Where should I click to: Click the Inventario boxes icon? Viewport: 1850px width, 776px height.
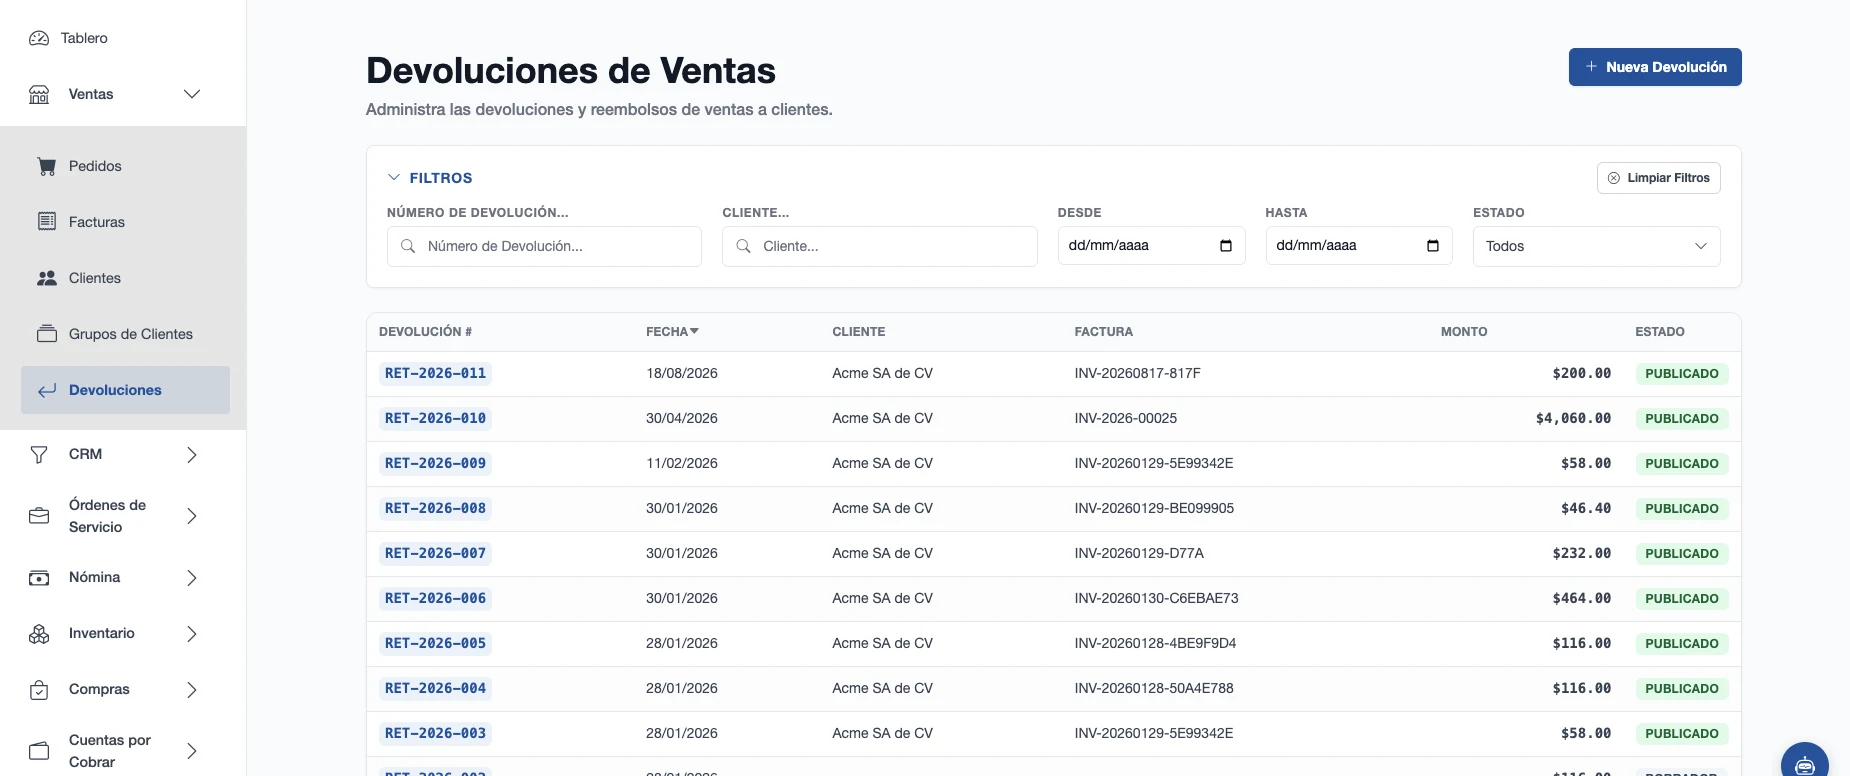point(39,634)
